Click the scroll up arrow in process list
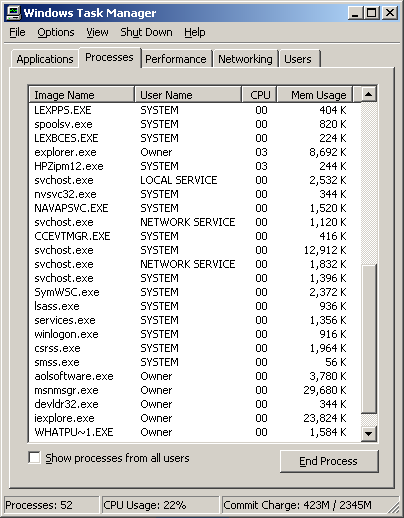404x518 pixels. tap(368, 95)
